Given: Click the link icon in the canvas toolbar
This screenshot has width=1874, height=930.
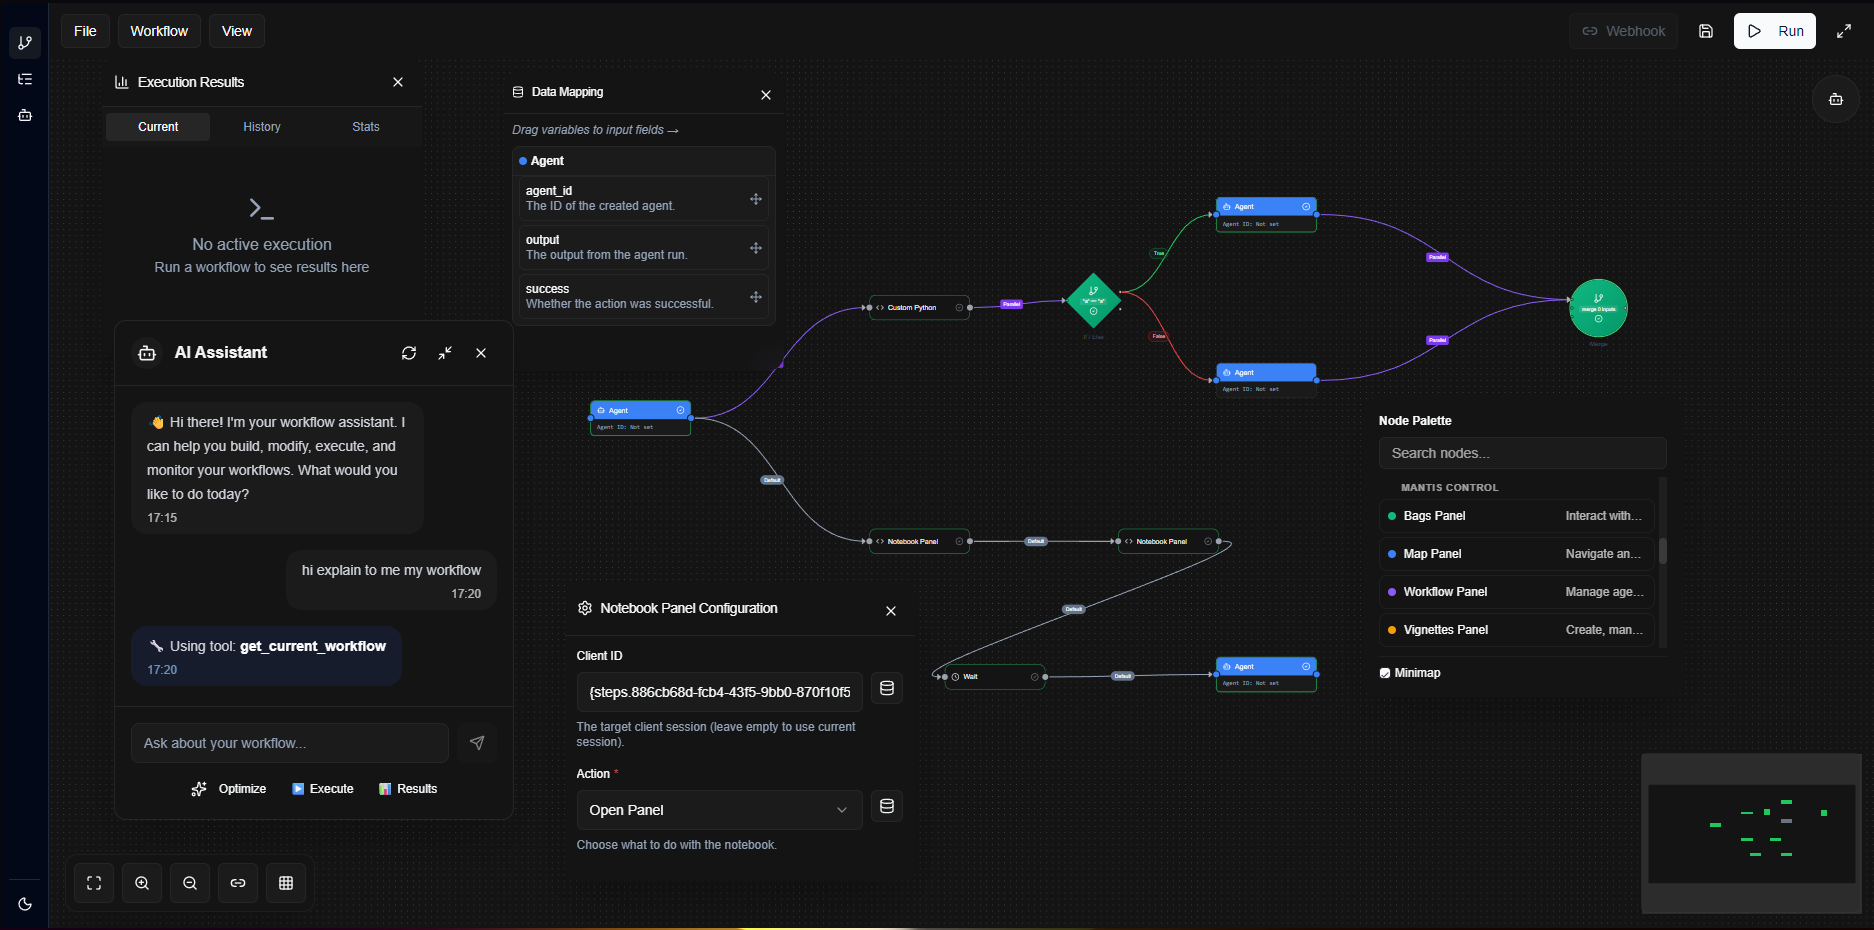Looking at the screenshot, I should pyautogui.click(x=237, y=883).
